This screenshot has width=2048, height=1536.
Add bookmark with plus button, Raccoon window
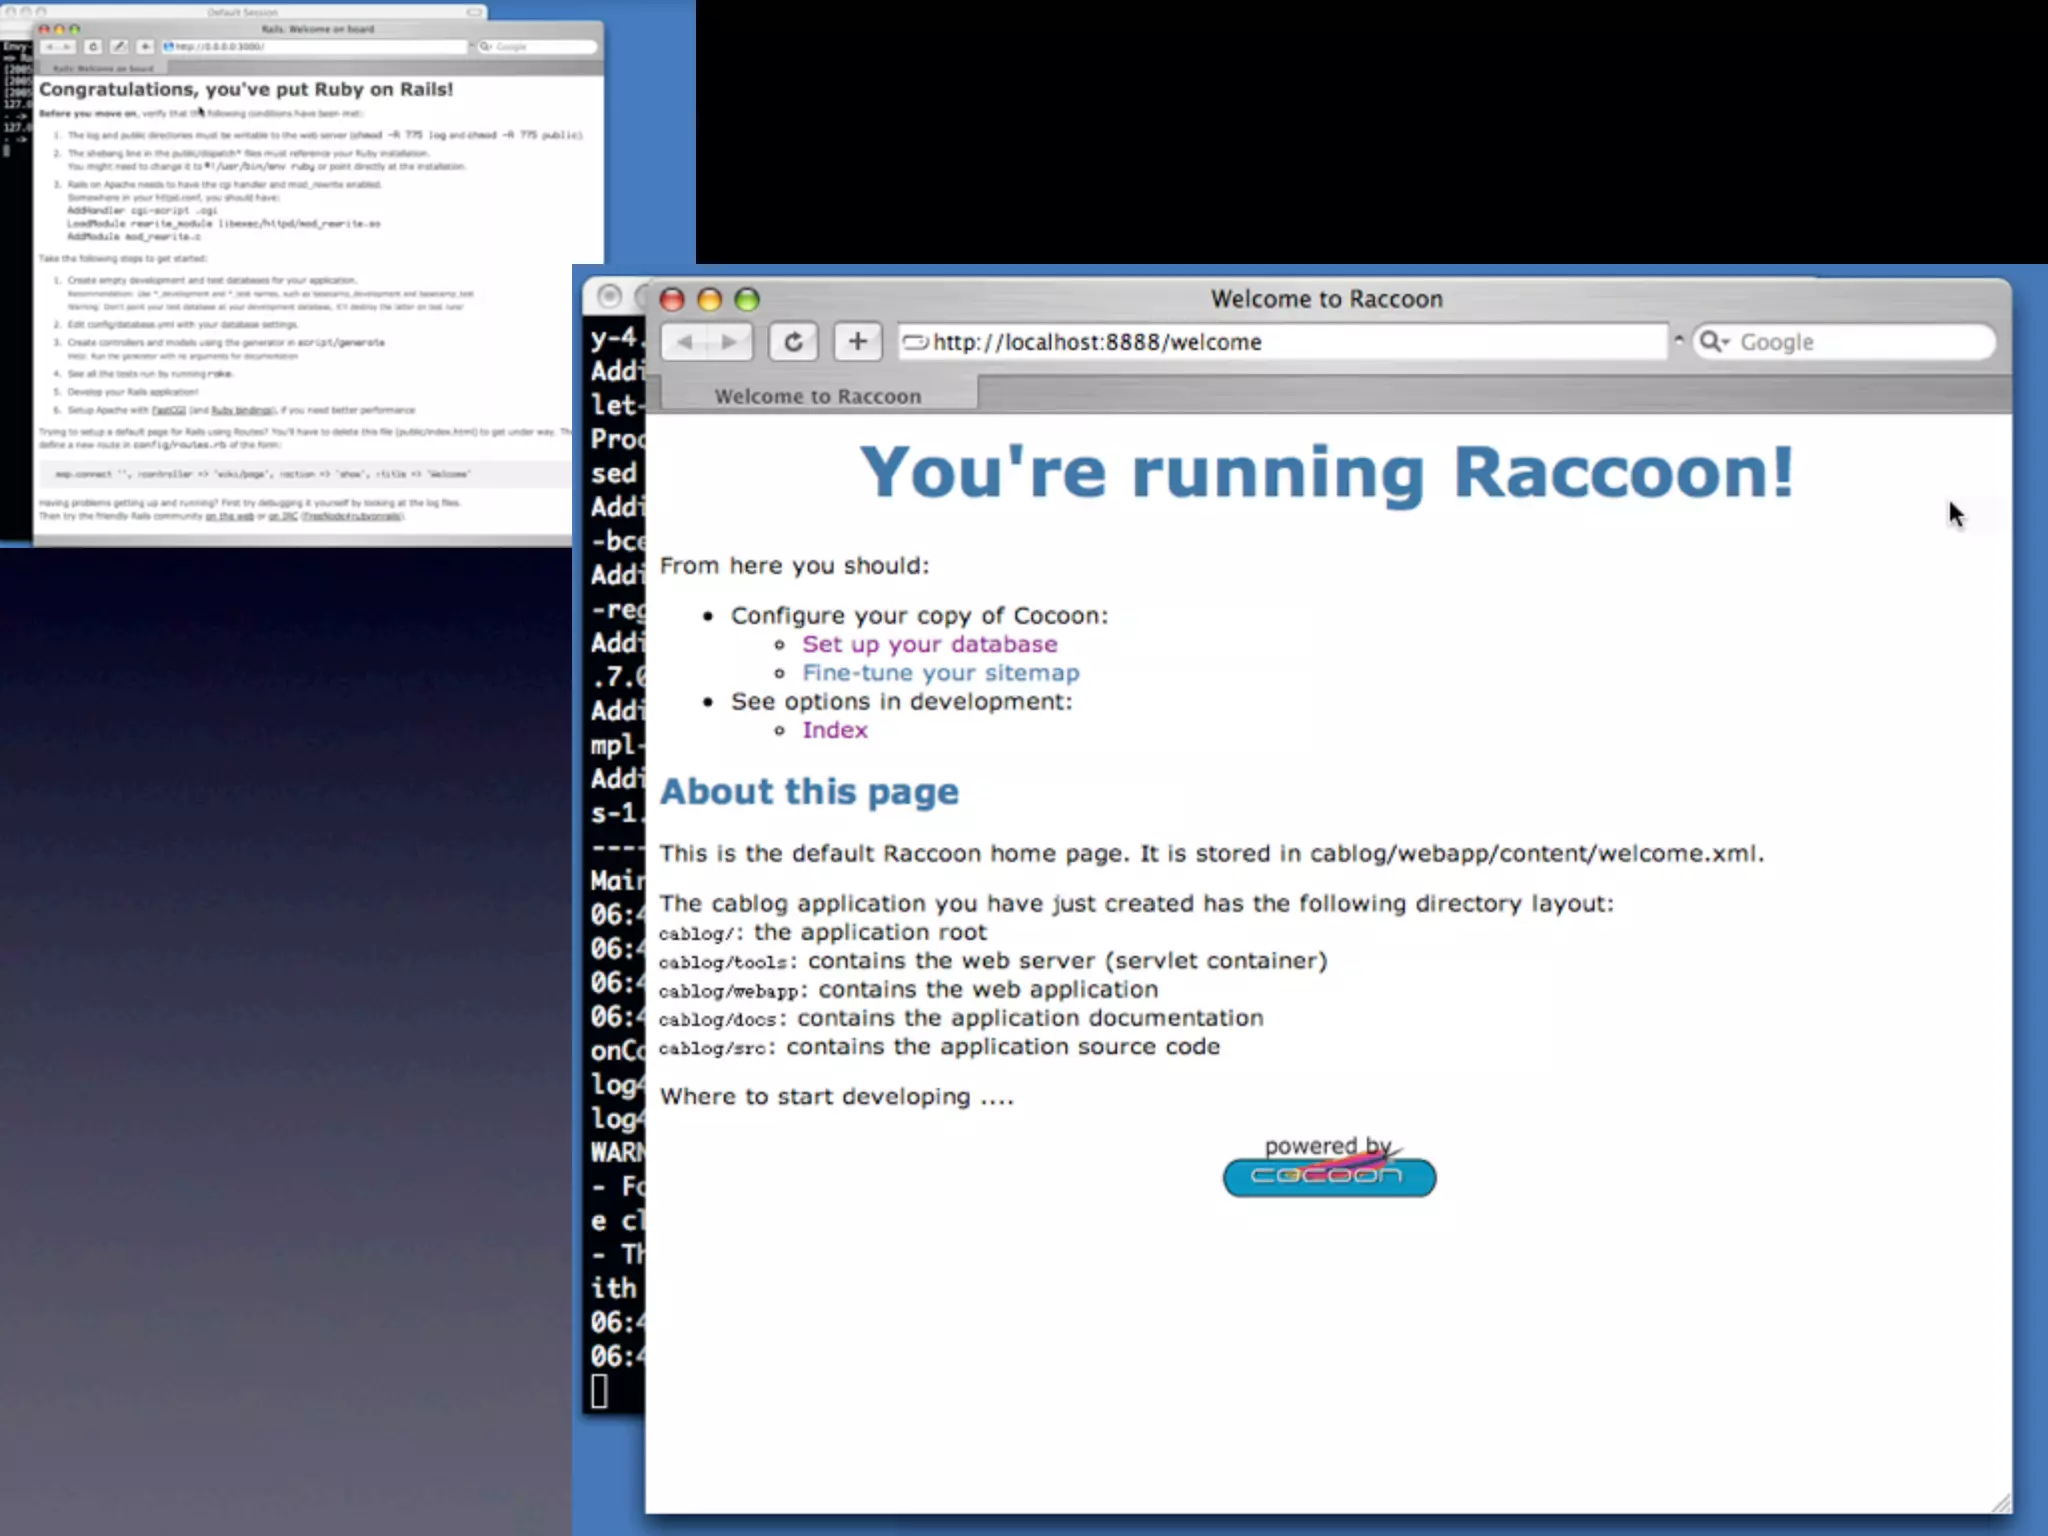tap(857, 342)
